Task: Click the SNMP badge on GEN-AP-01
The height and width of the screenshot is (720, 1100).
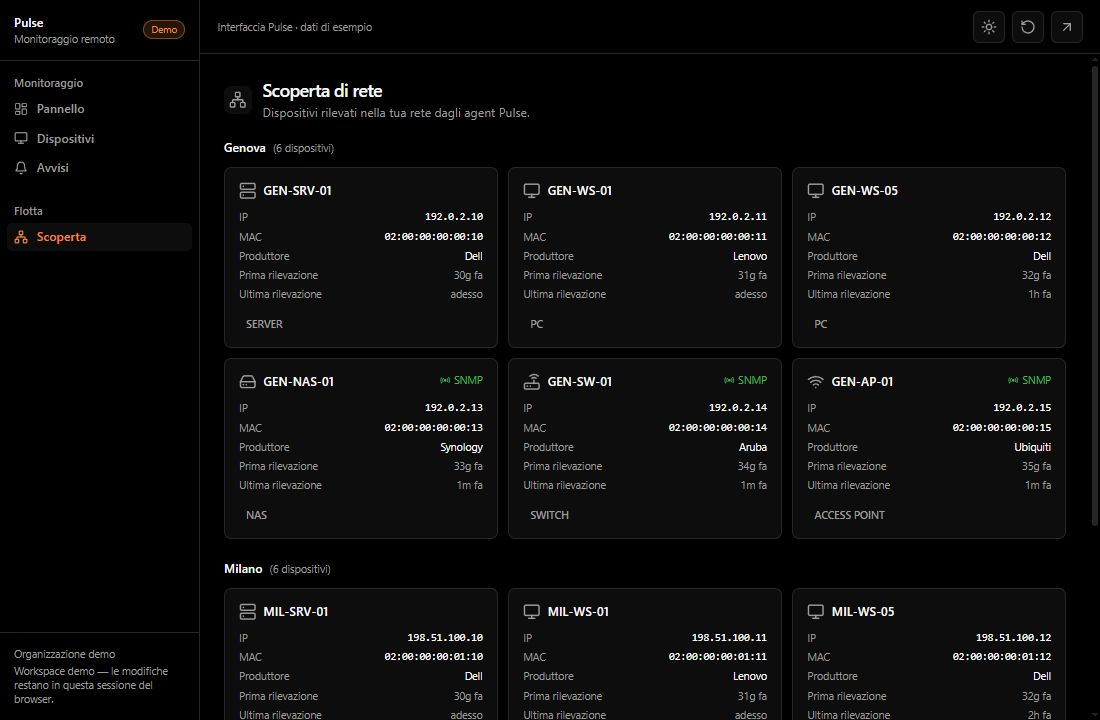Action: click(x=1030, y=380)
